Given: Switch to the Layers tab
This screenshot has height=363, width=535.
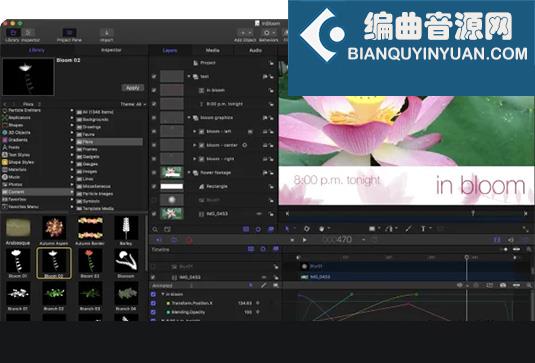Looking at the screenshot, I should 170,50.
